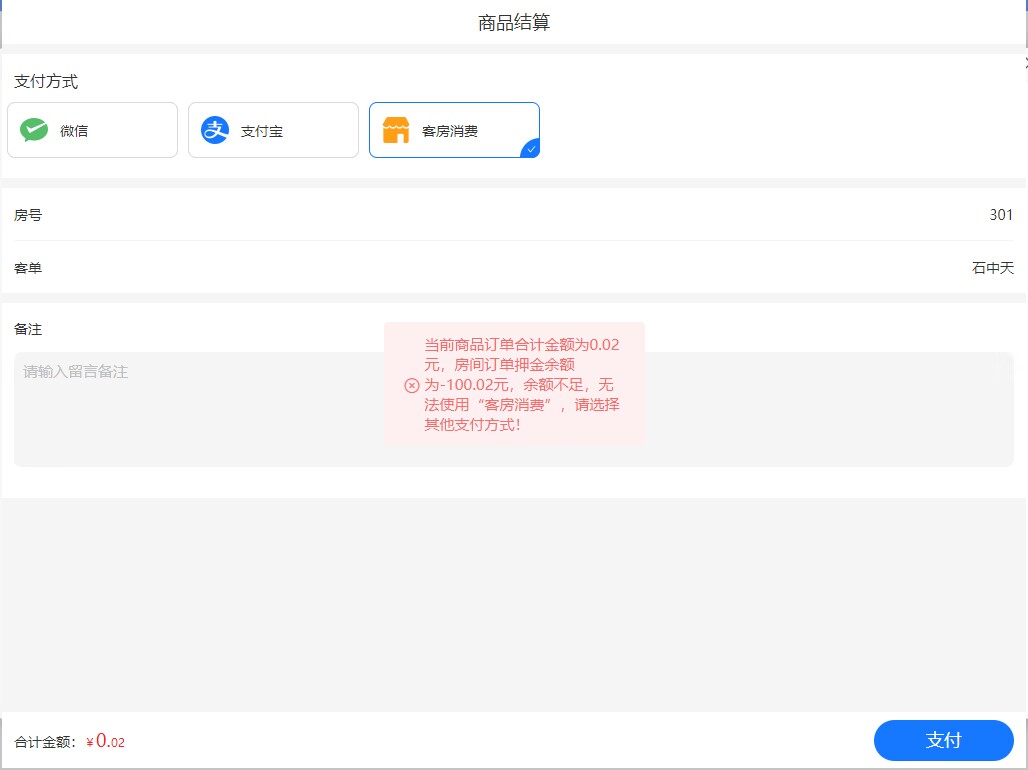Click the orange shop icon for 客房消费
1028x770 pixels.
click(x=396, y=130)
